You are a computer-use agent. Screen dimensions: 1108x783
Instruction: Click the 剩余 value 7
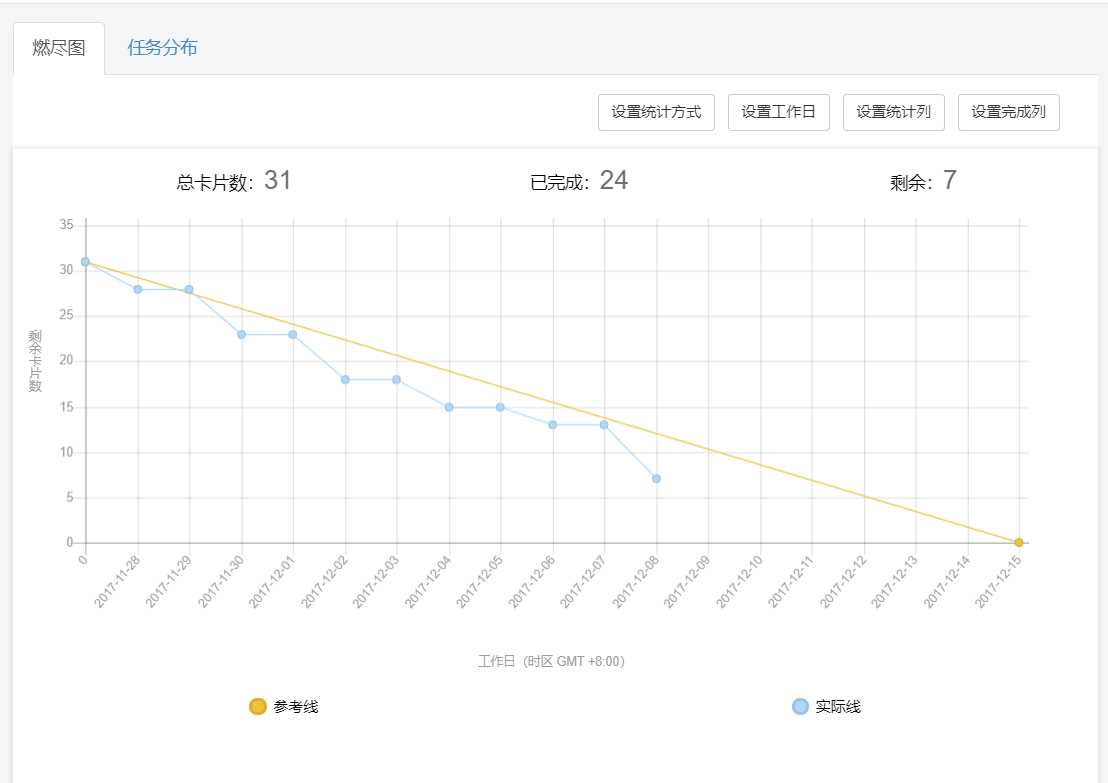point(950,180)
